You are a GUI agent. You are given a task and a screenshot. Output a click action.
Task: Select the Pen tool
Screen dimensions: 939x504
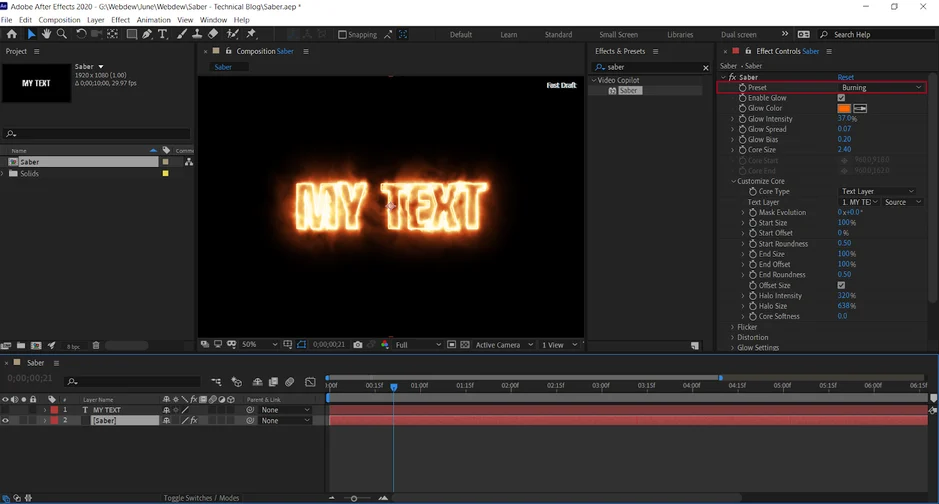click(x=147, y=34)
